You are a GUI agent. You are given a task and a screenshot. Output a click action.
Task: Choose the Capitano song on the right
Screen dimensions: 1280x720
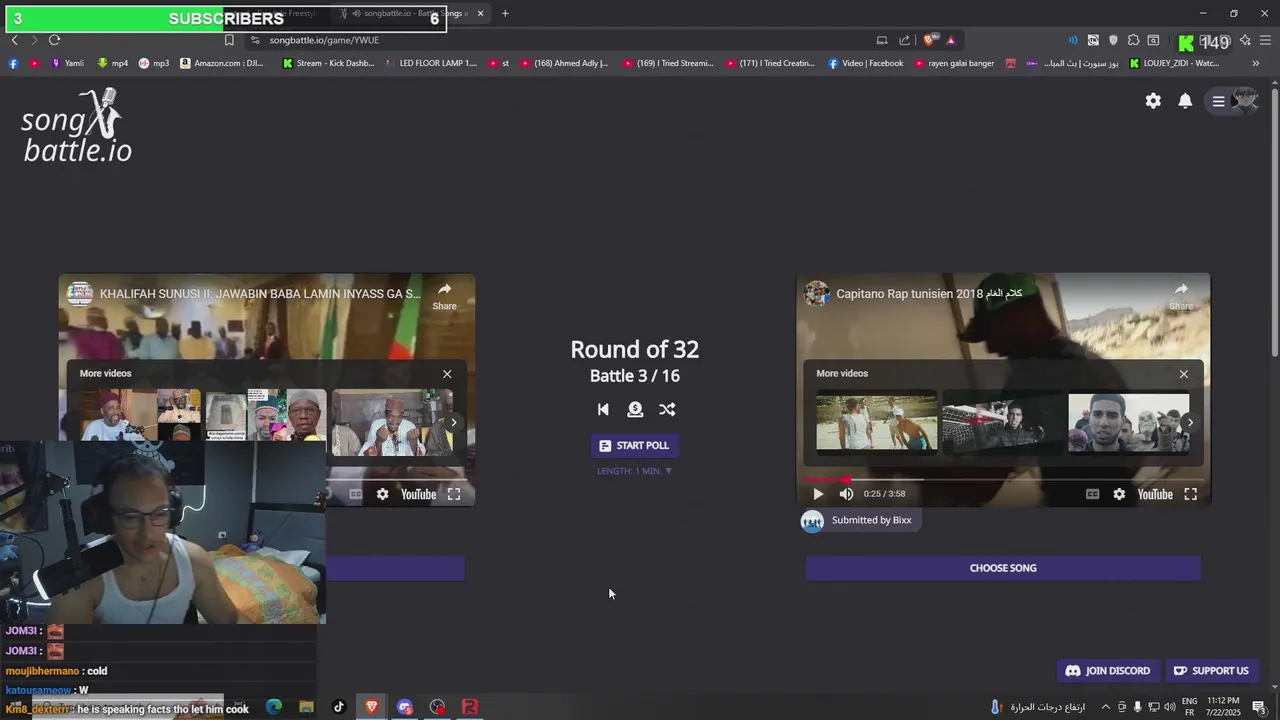1003,568
